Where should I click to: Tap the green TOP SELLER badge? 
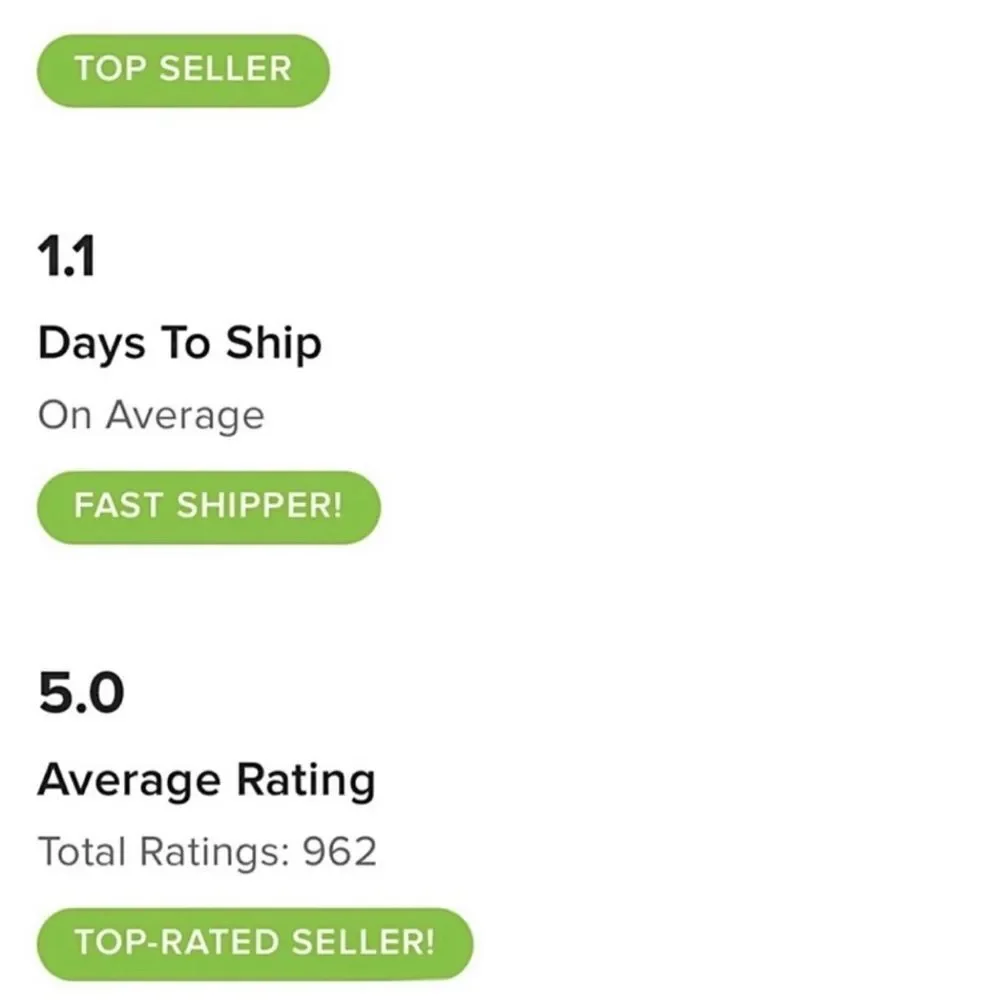click(183, 70)
